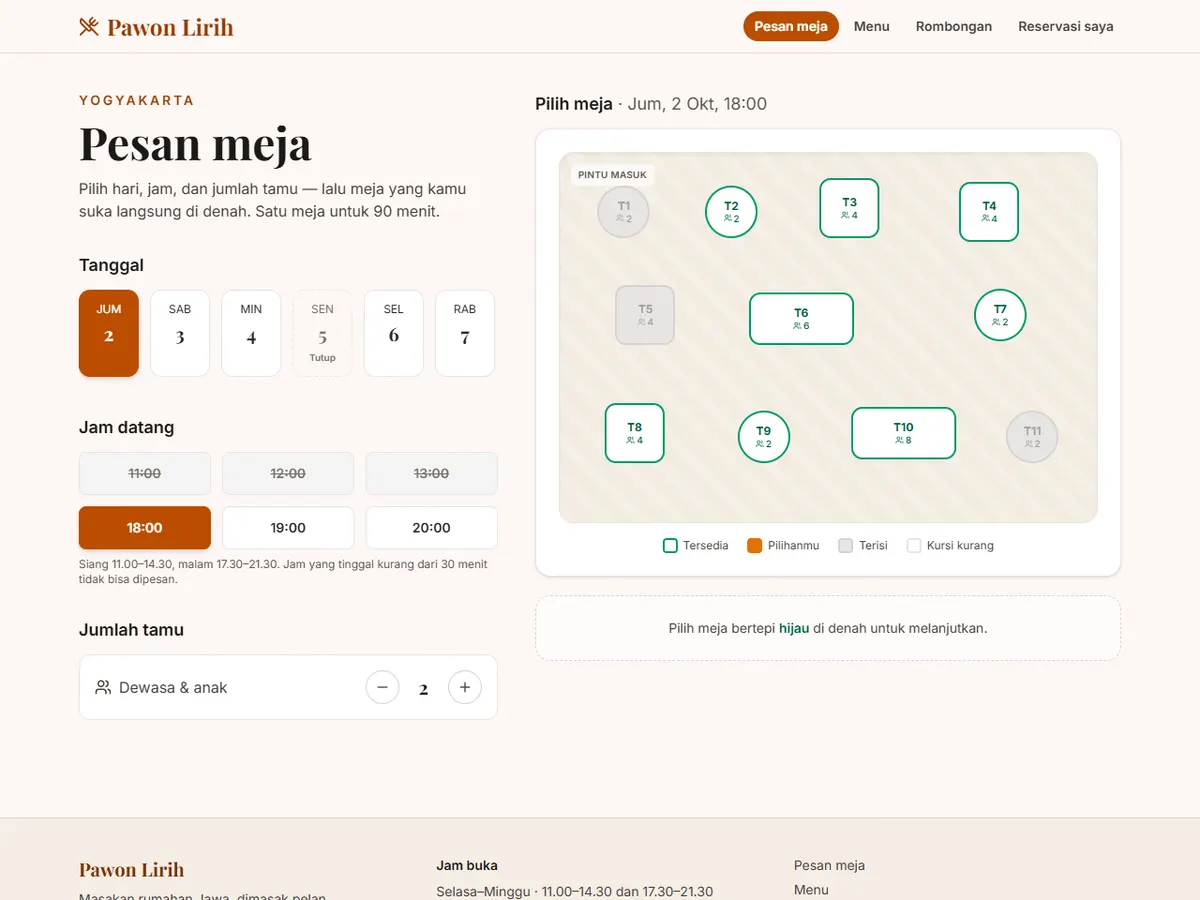Select table T4 on the floor plan
Viewport: 1200px width, 900px height.
point(989,212)
